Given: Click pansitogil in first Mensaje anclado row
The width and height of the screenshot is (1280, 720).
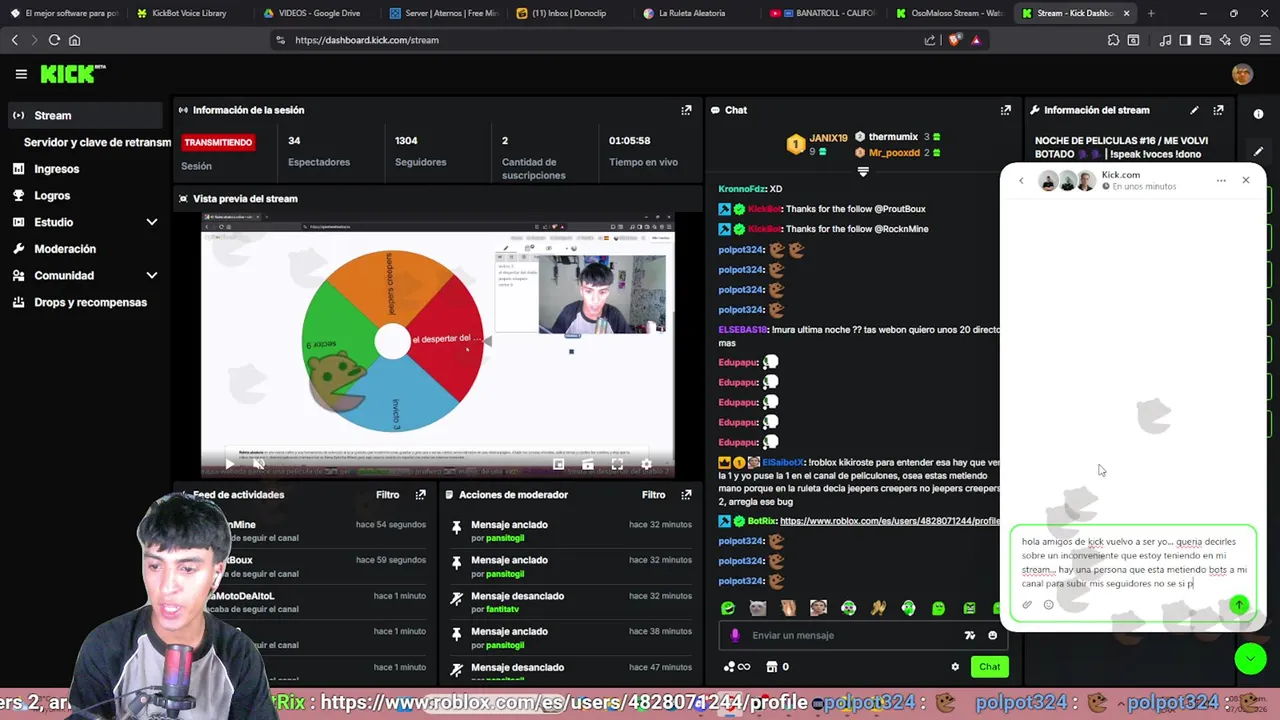Looking at the screenshot, I should point(503,538).
